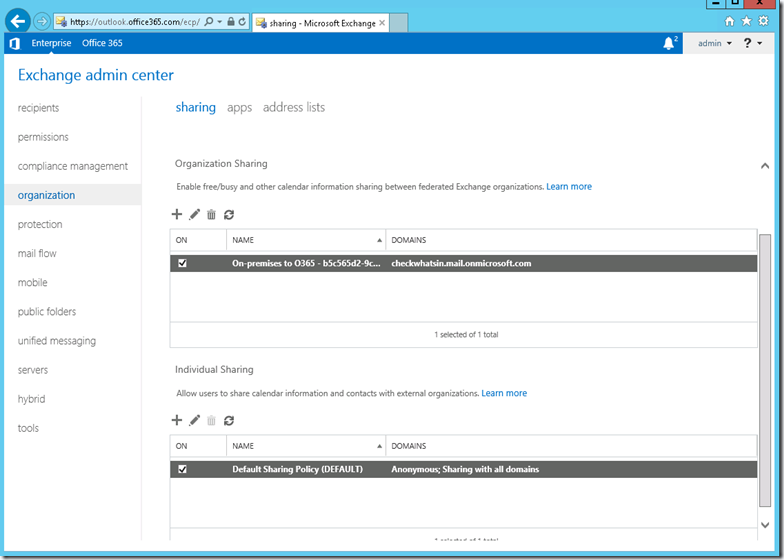
Task: Select the On-premises to O365 name cell
Action: tap(306, 263)
